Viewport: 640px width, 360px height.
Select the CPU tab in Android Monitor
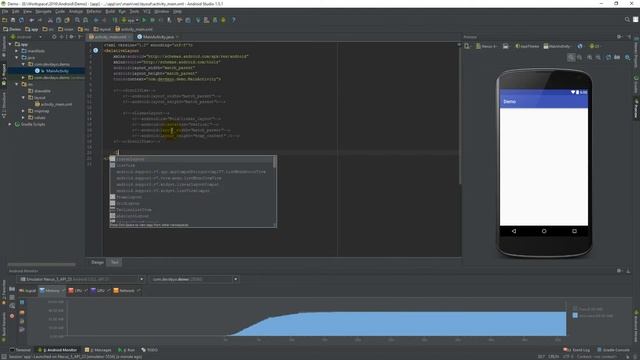[77, 291]
